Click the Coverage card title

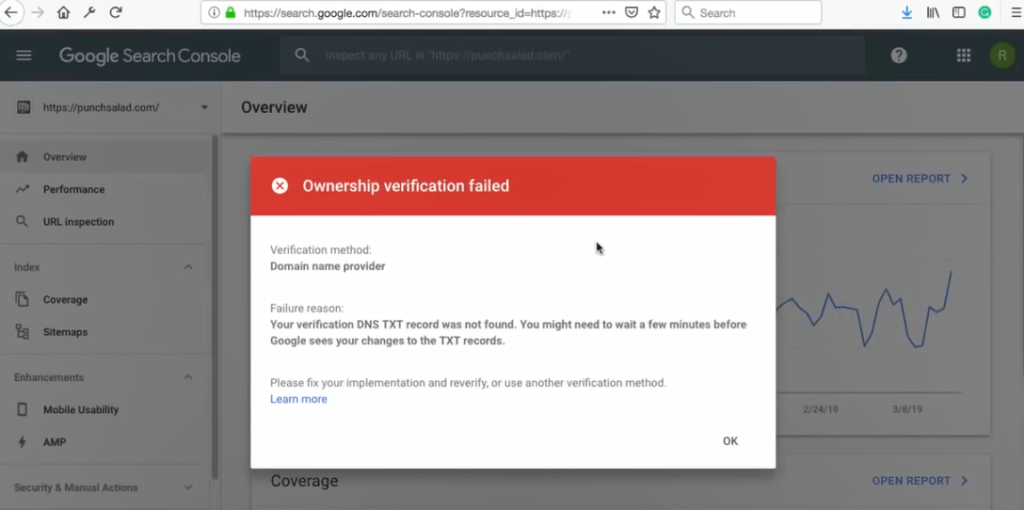[304, 481]
